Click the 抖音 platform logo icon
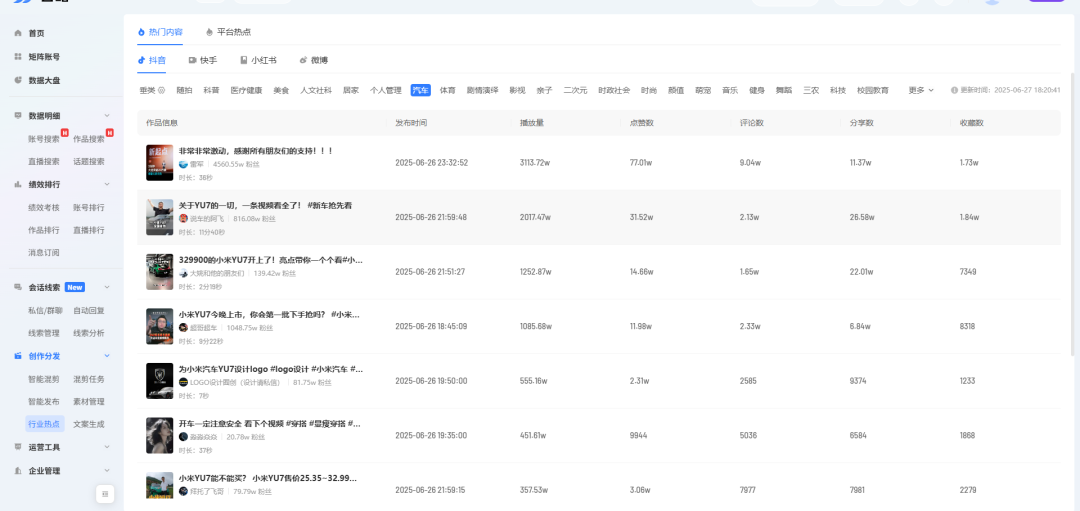 [x=142, y=60]
